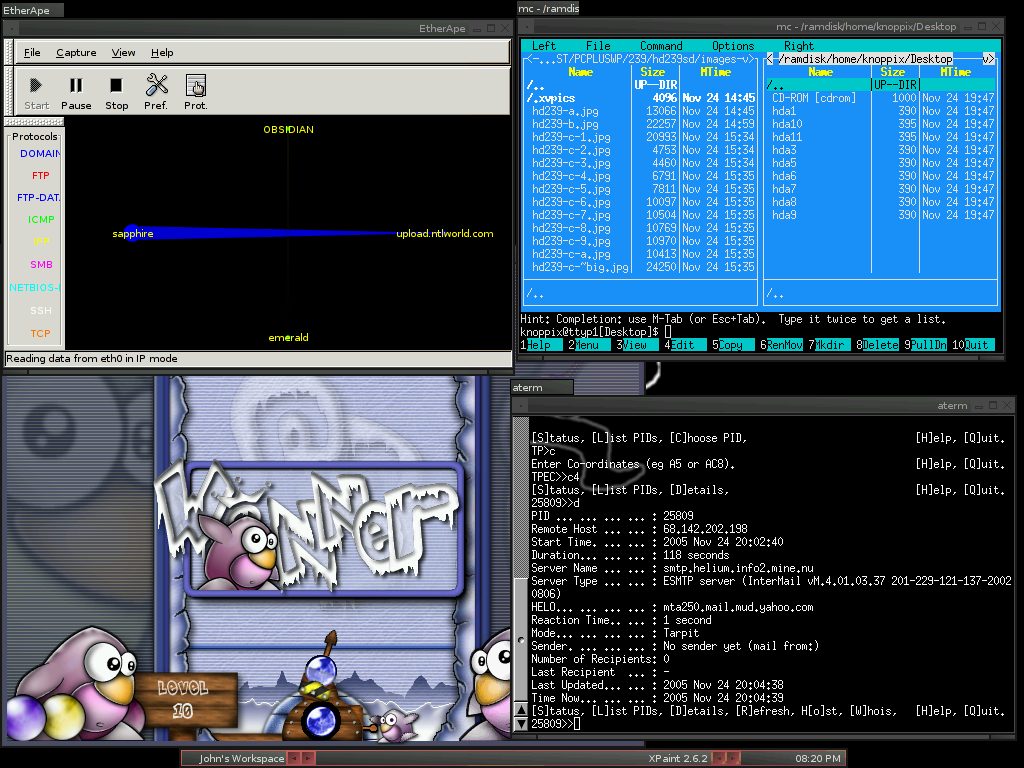Select the EtherApe window tab
Screen dimensions: 1024x768
tap(32, 10)
